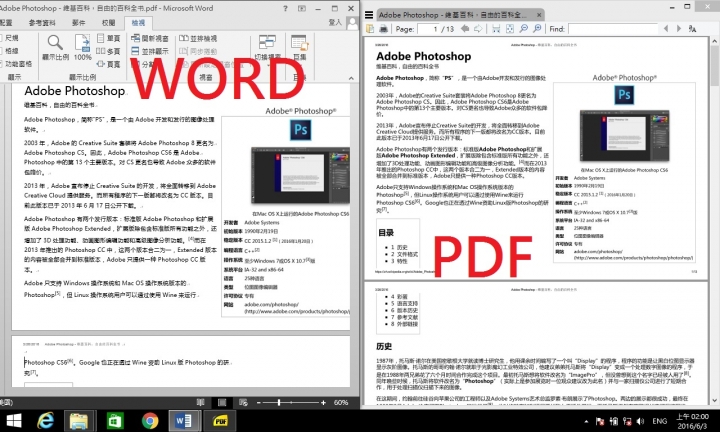720x432 pixels.
Task: Click zoom out magnifier in PDF viewer
Action: coord(523,29)
